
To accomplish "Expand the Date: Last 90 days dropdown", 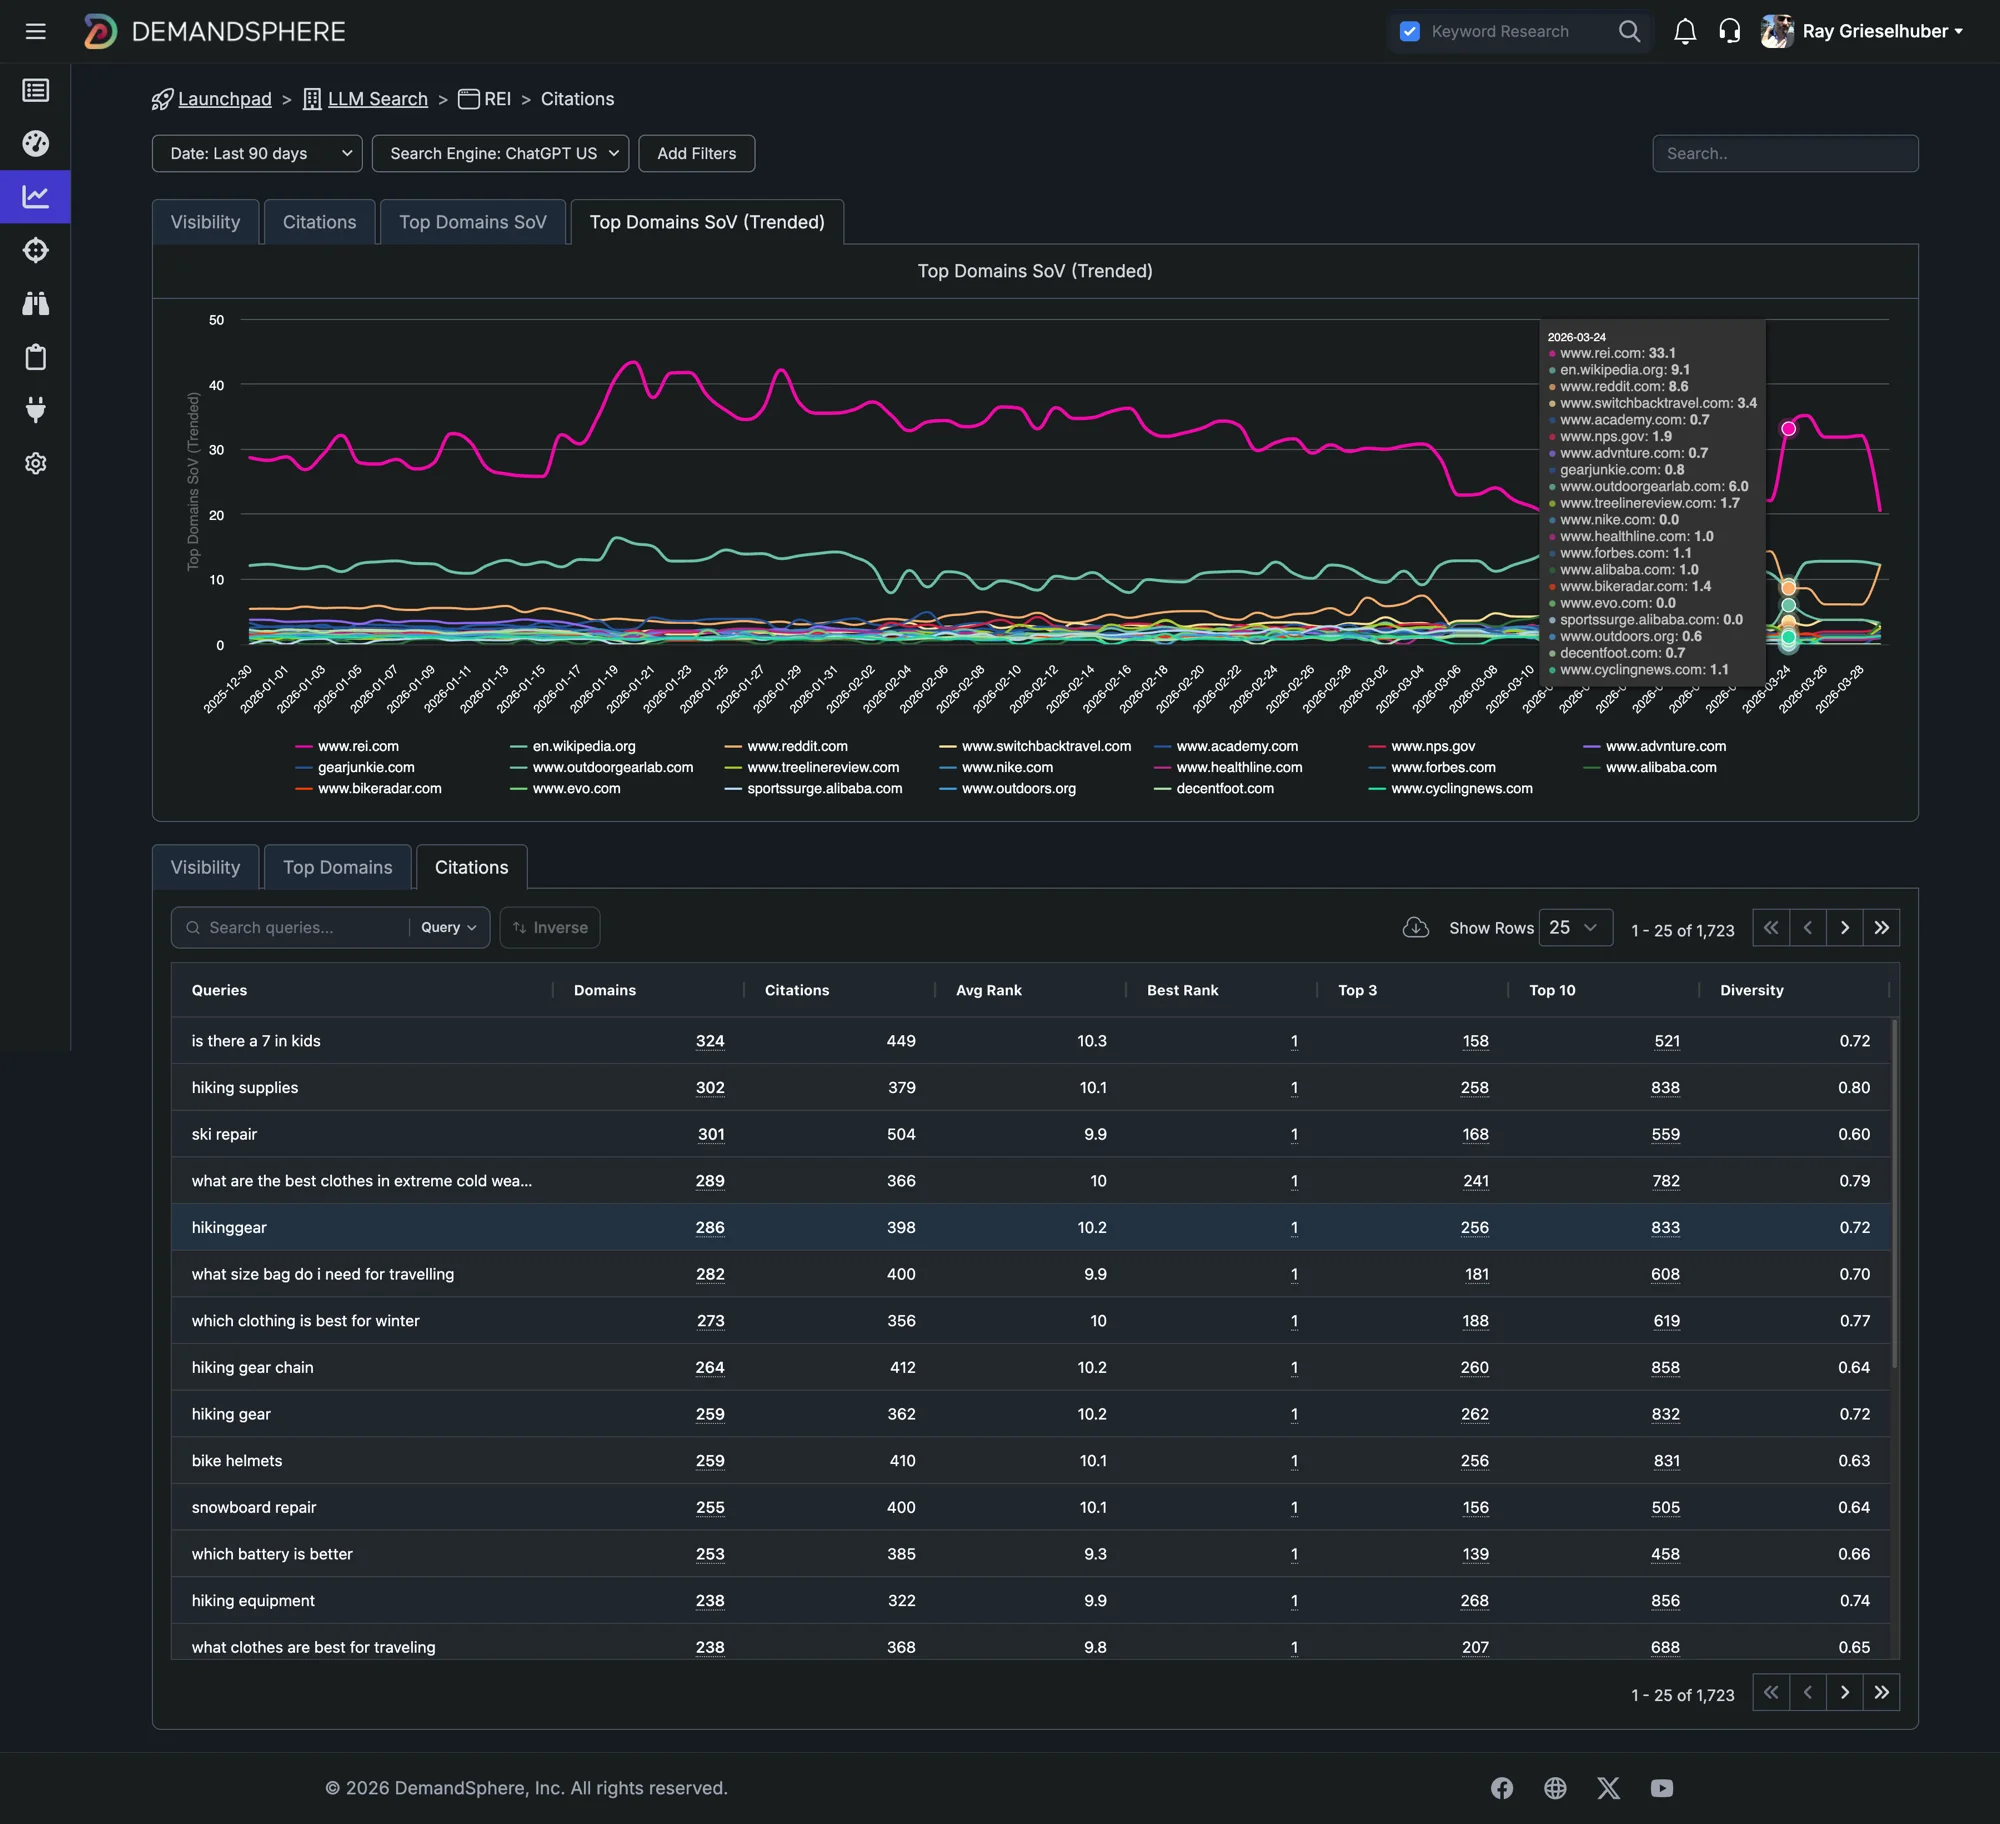I will [x=257, y=153].
